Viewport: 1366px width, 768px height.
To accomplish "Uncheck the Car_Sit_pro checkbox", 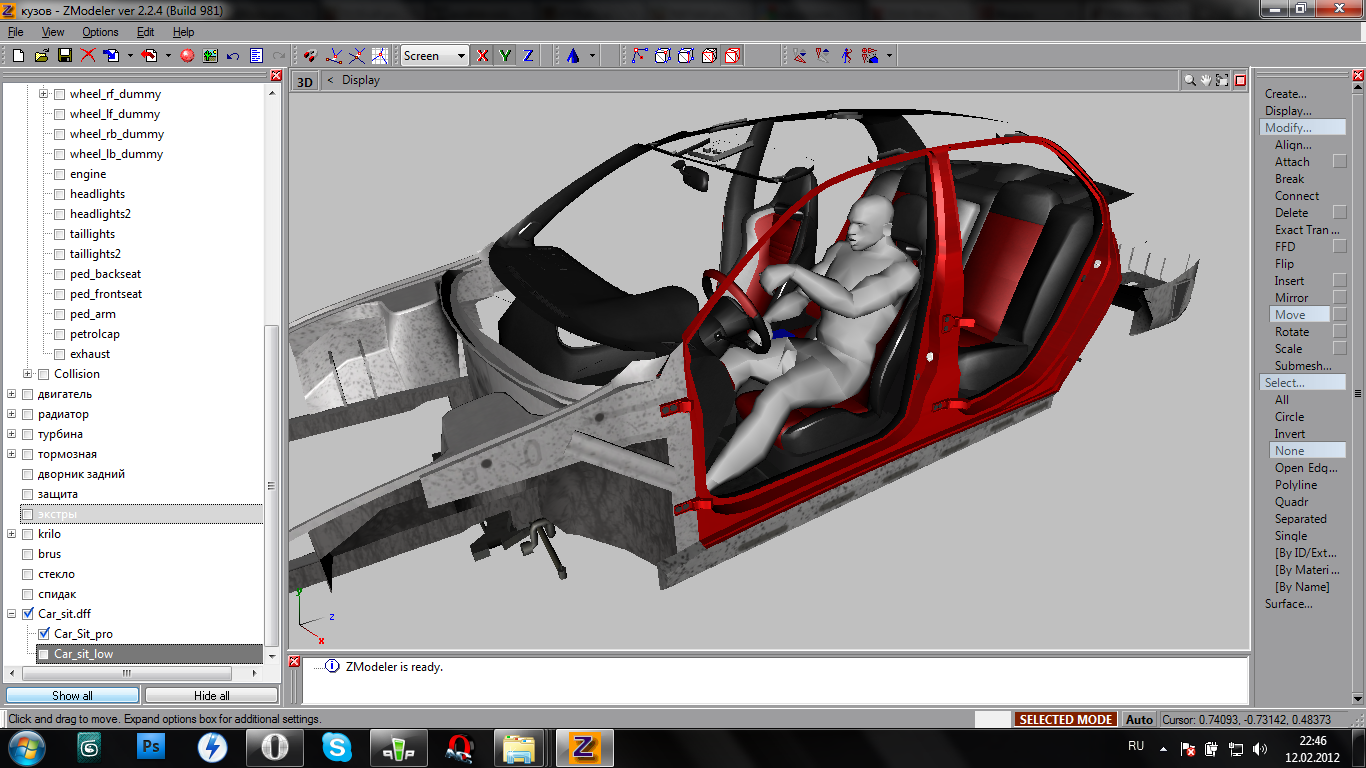I will coord(44,634).
